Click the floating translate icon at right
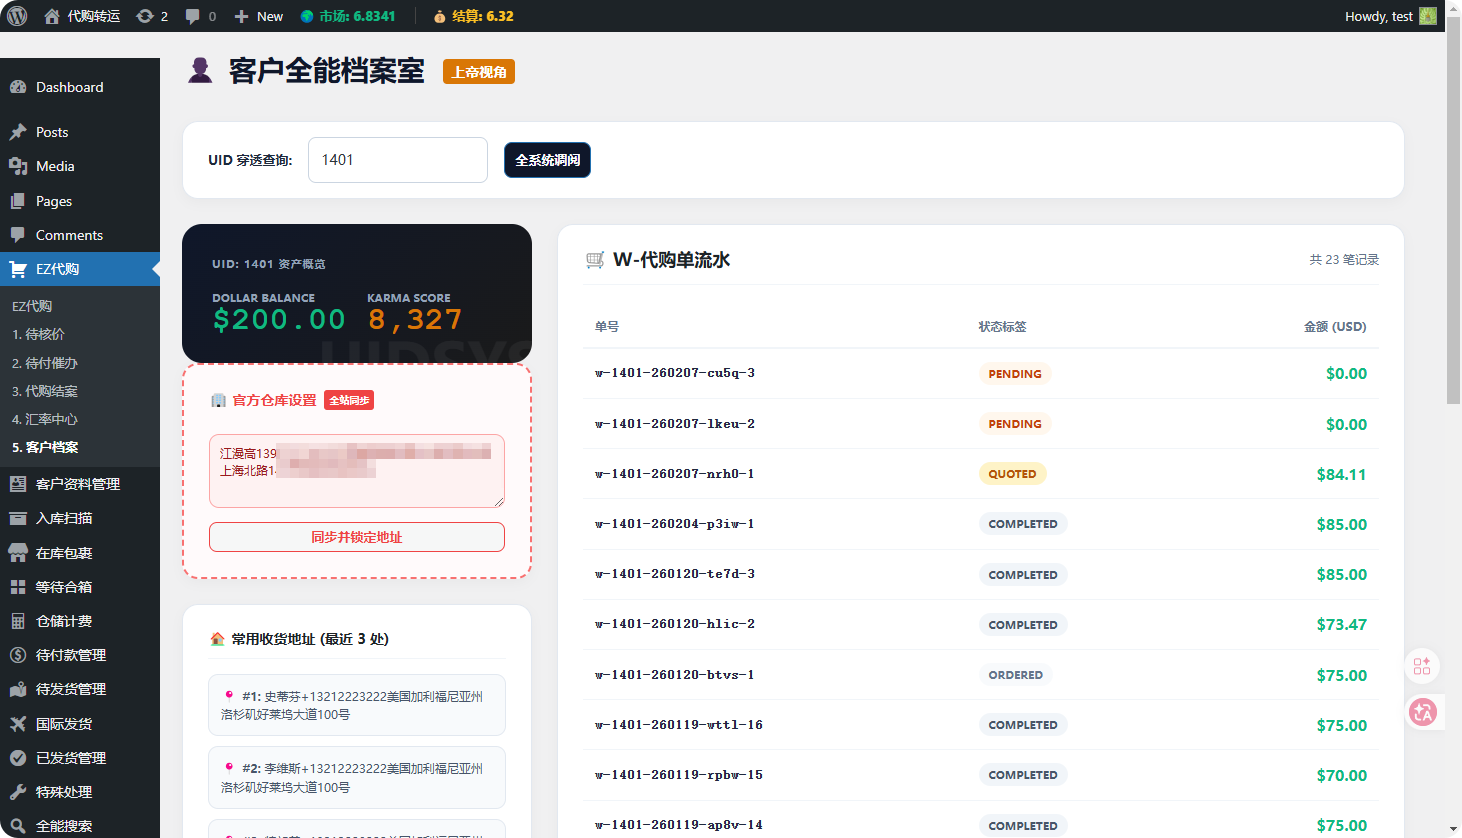1462x838 pixels. pos(1422,712)
